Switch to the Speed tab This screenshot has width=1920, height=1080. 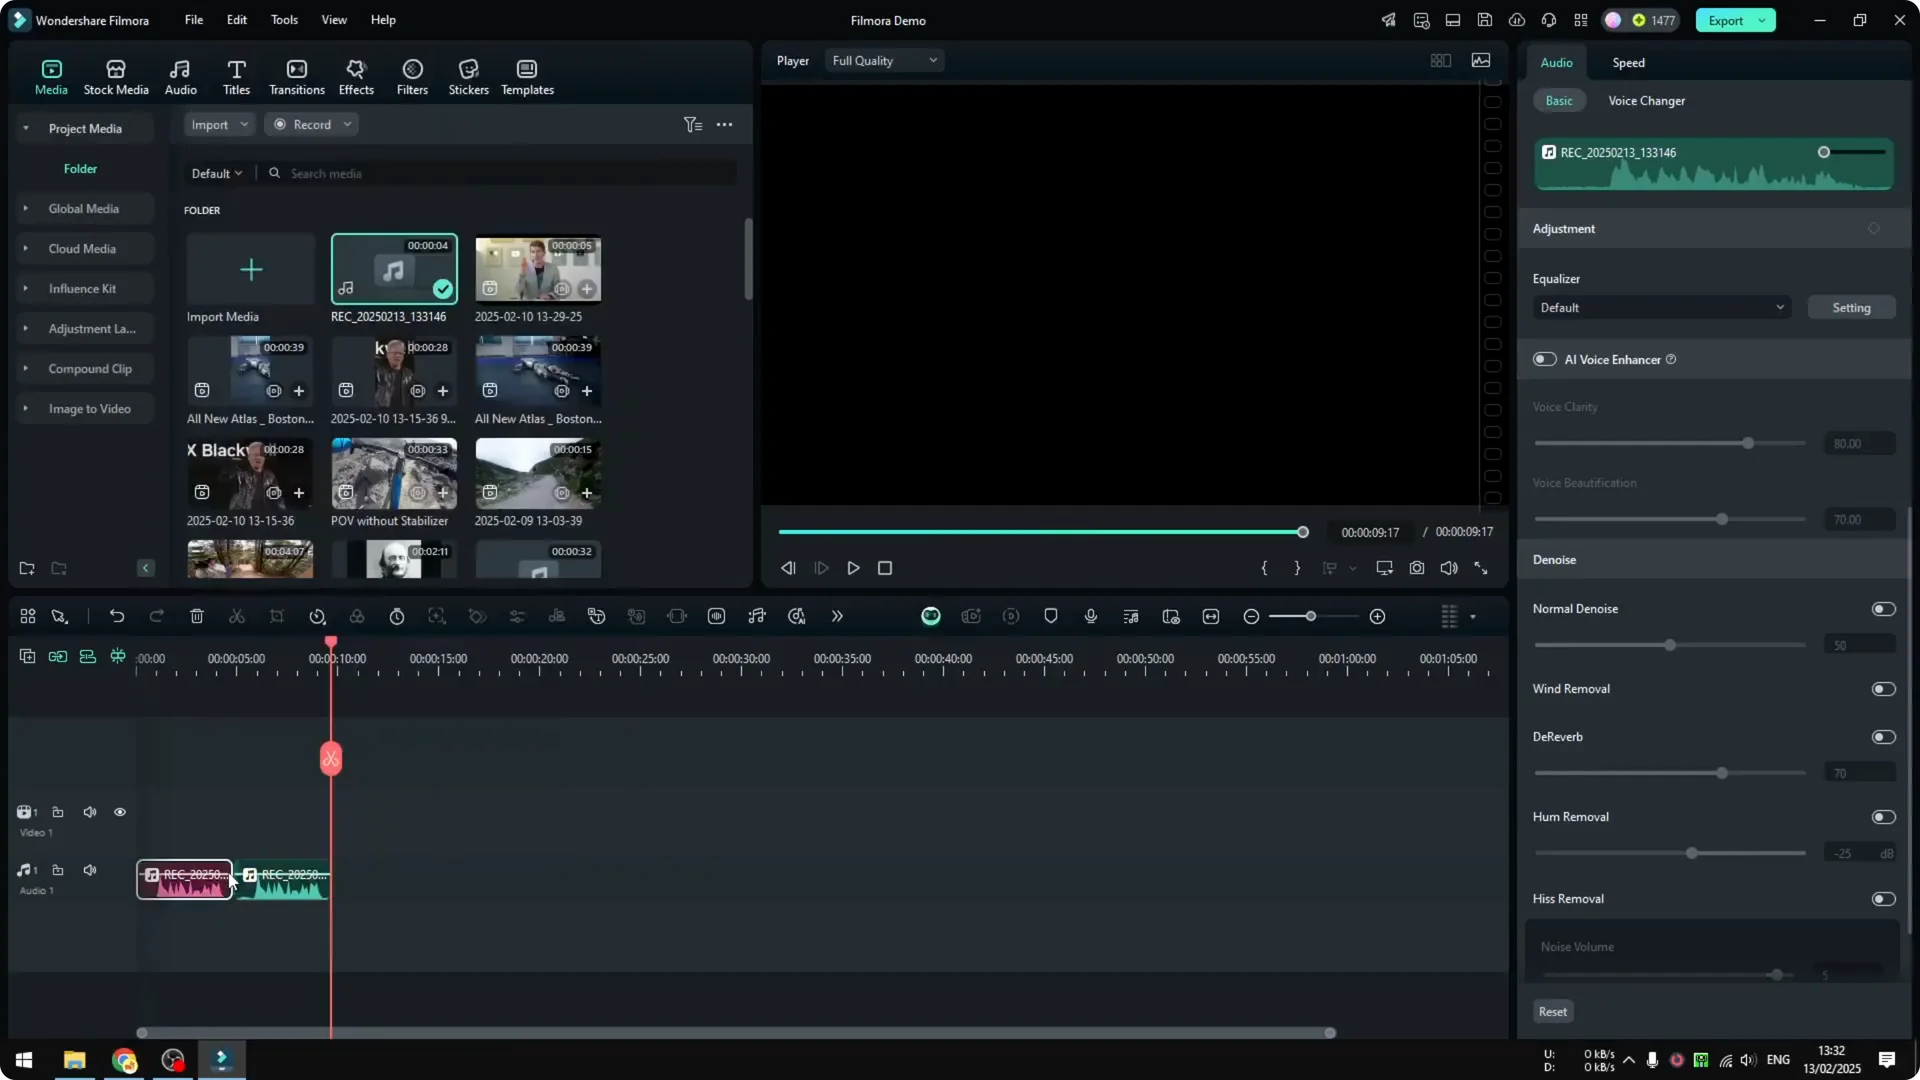(1627, 62)
